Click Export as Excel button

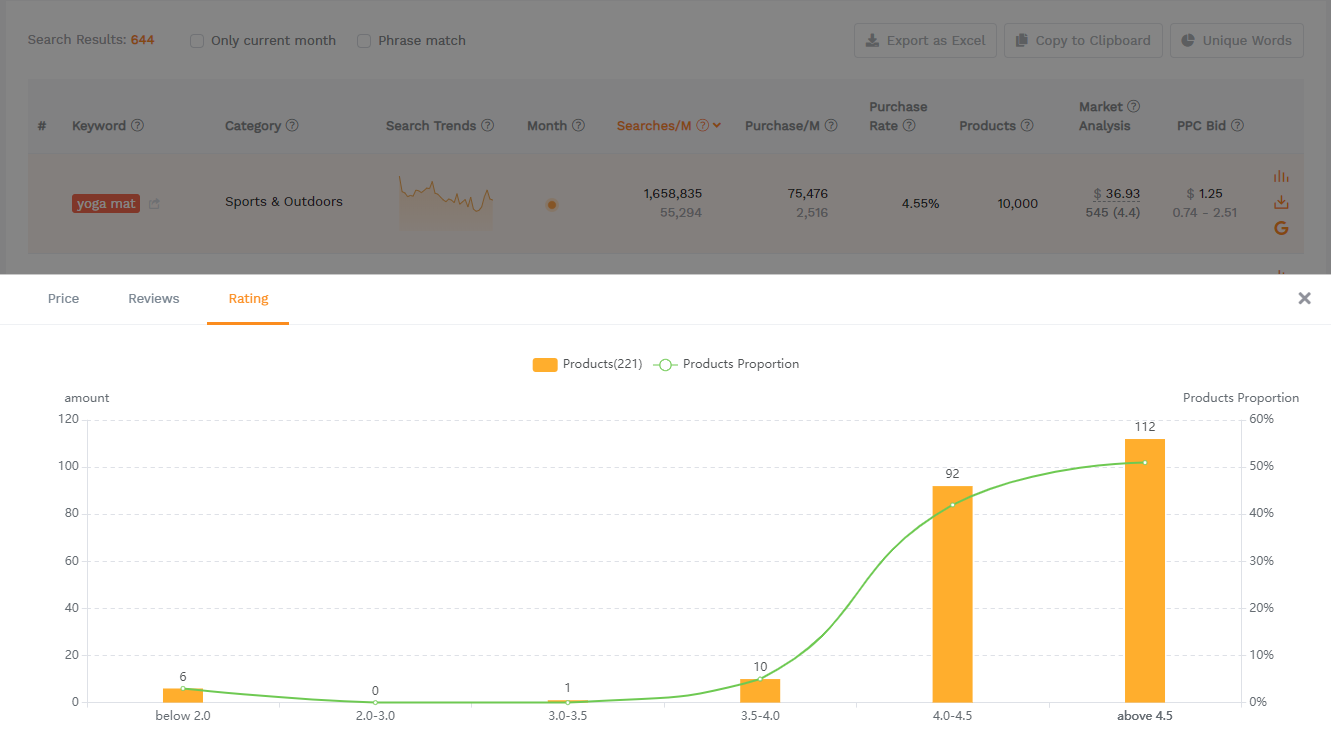[x=925, y=41]
